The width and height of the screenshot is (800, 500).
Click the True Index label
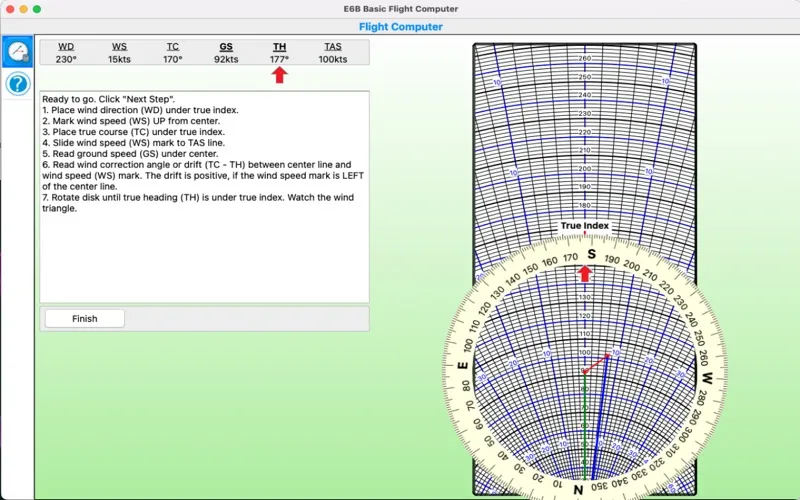coord(585,226)
